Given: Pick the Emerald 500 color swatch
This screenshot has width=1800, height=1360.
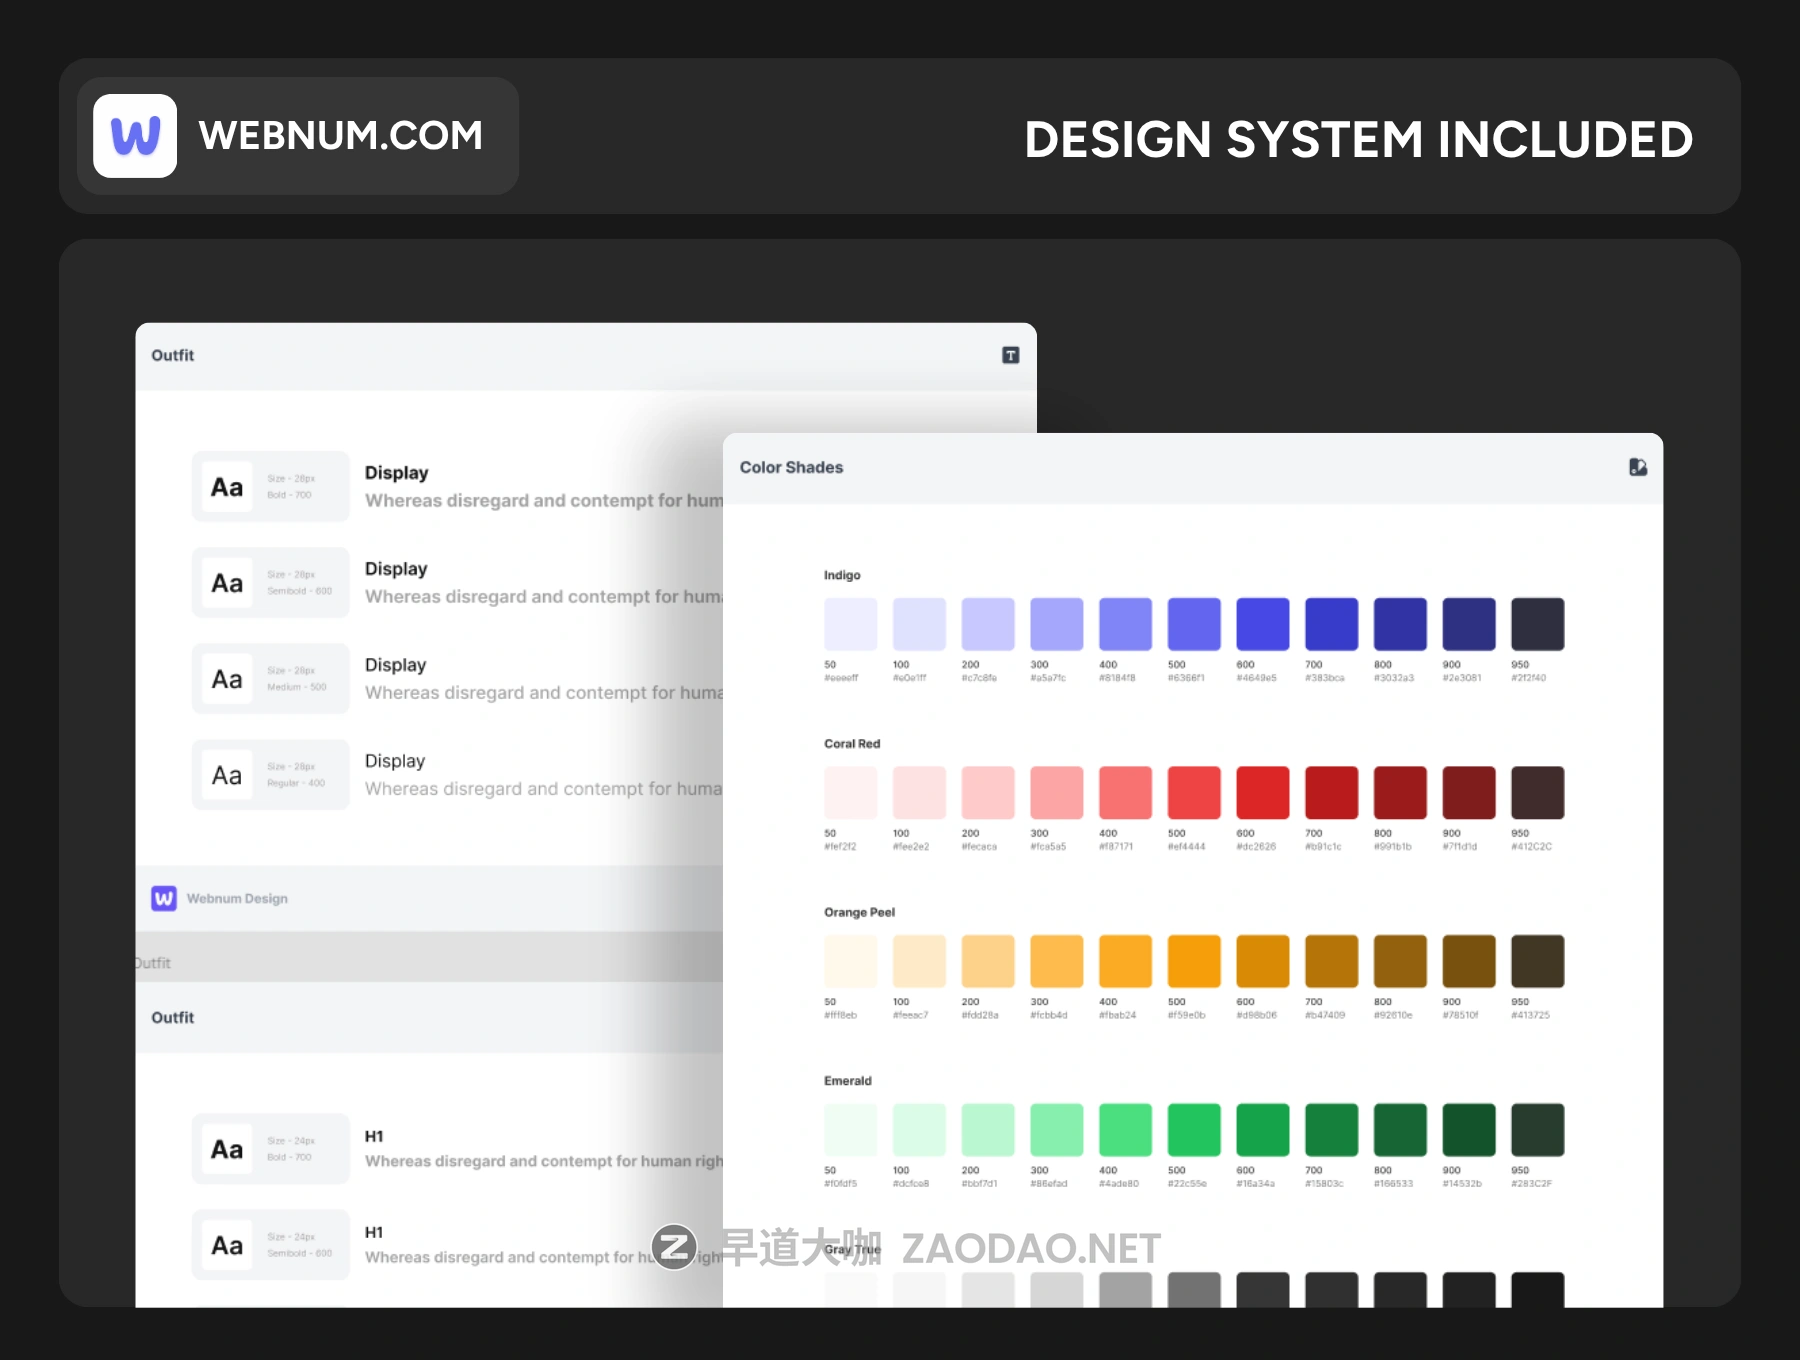Looking at the screenshot, I should pos(1194,1130).
